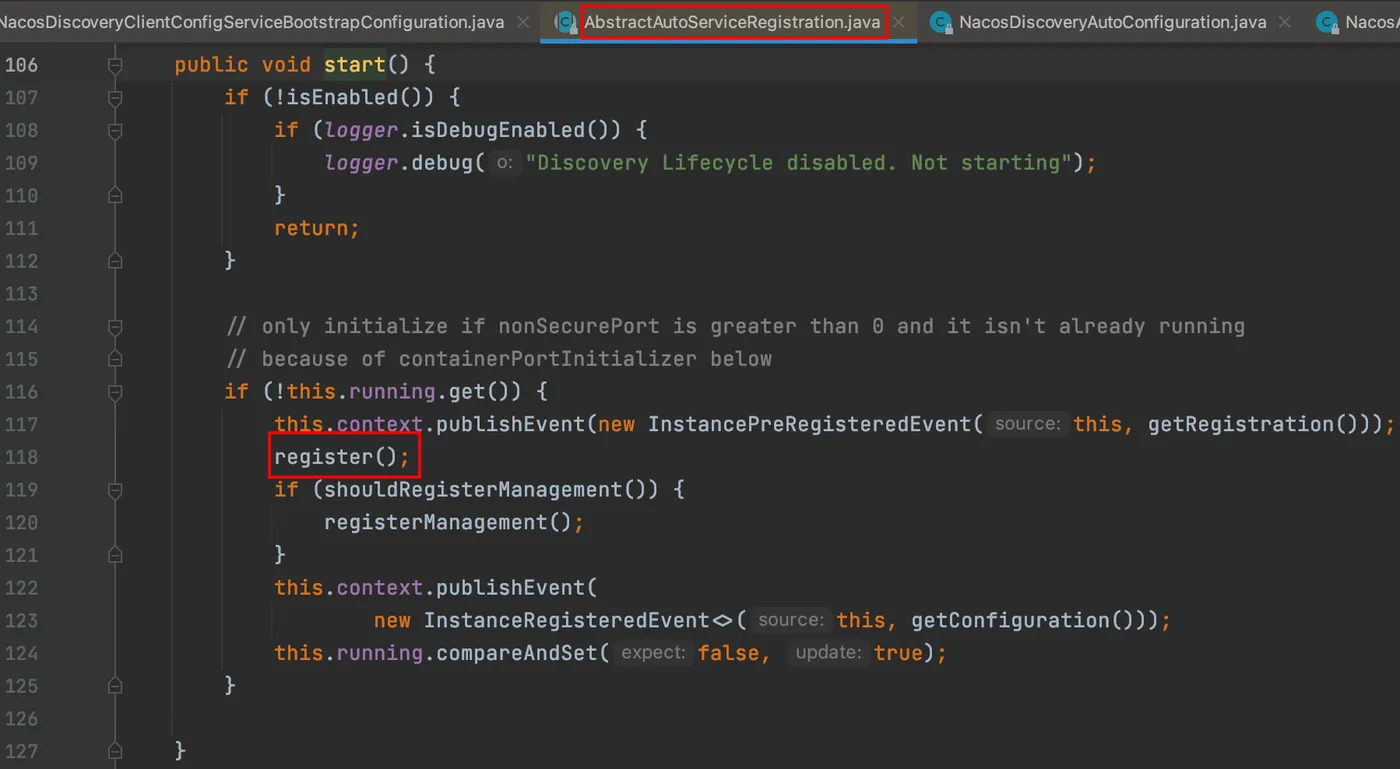Click line number 114 in gutter
The image size is (1400, 769).
click(x=21, y=326)
